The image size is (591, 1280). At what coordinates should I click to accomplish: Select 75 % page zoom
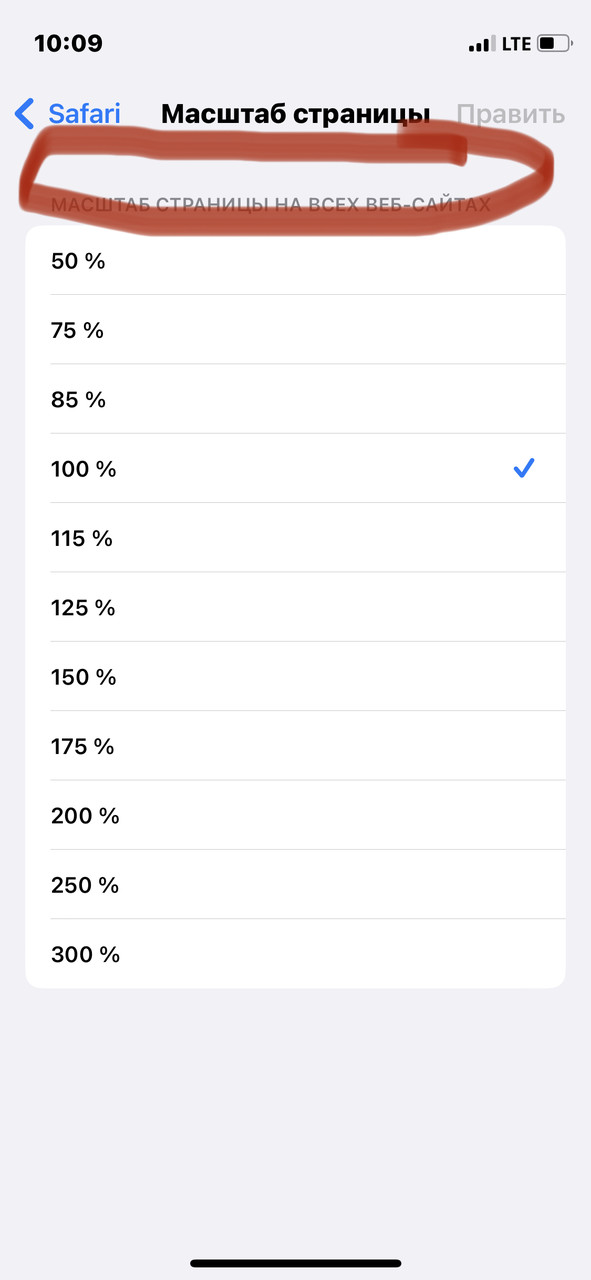(x=295, y=330)
